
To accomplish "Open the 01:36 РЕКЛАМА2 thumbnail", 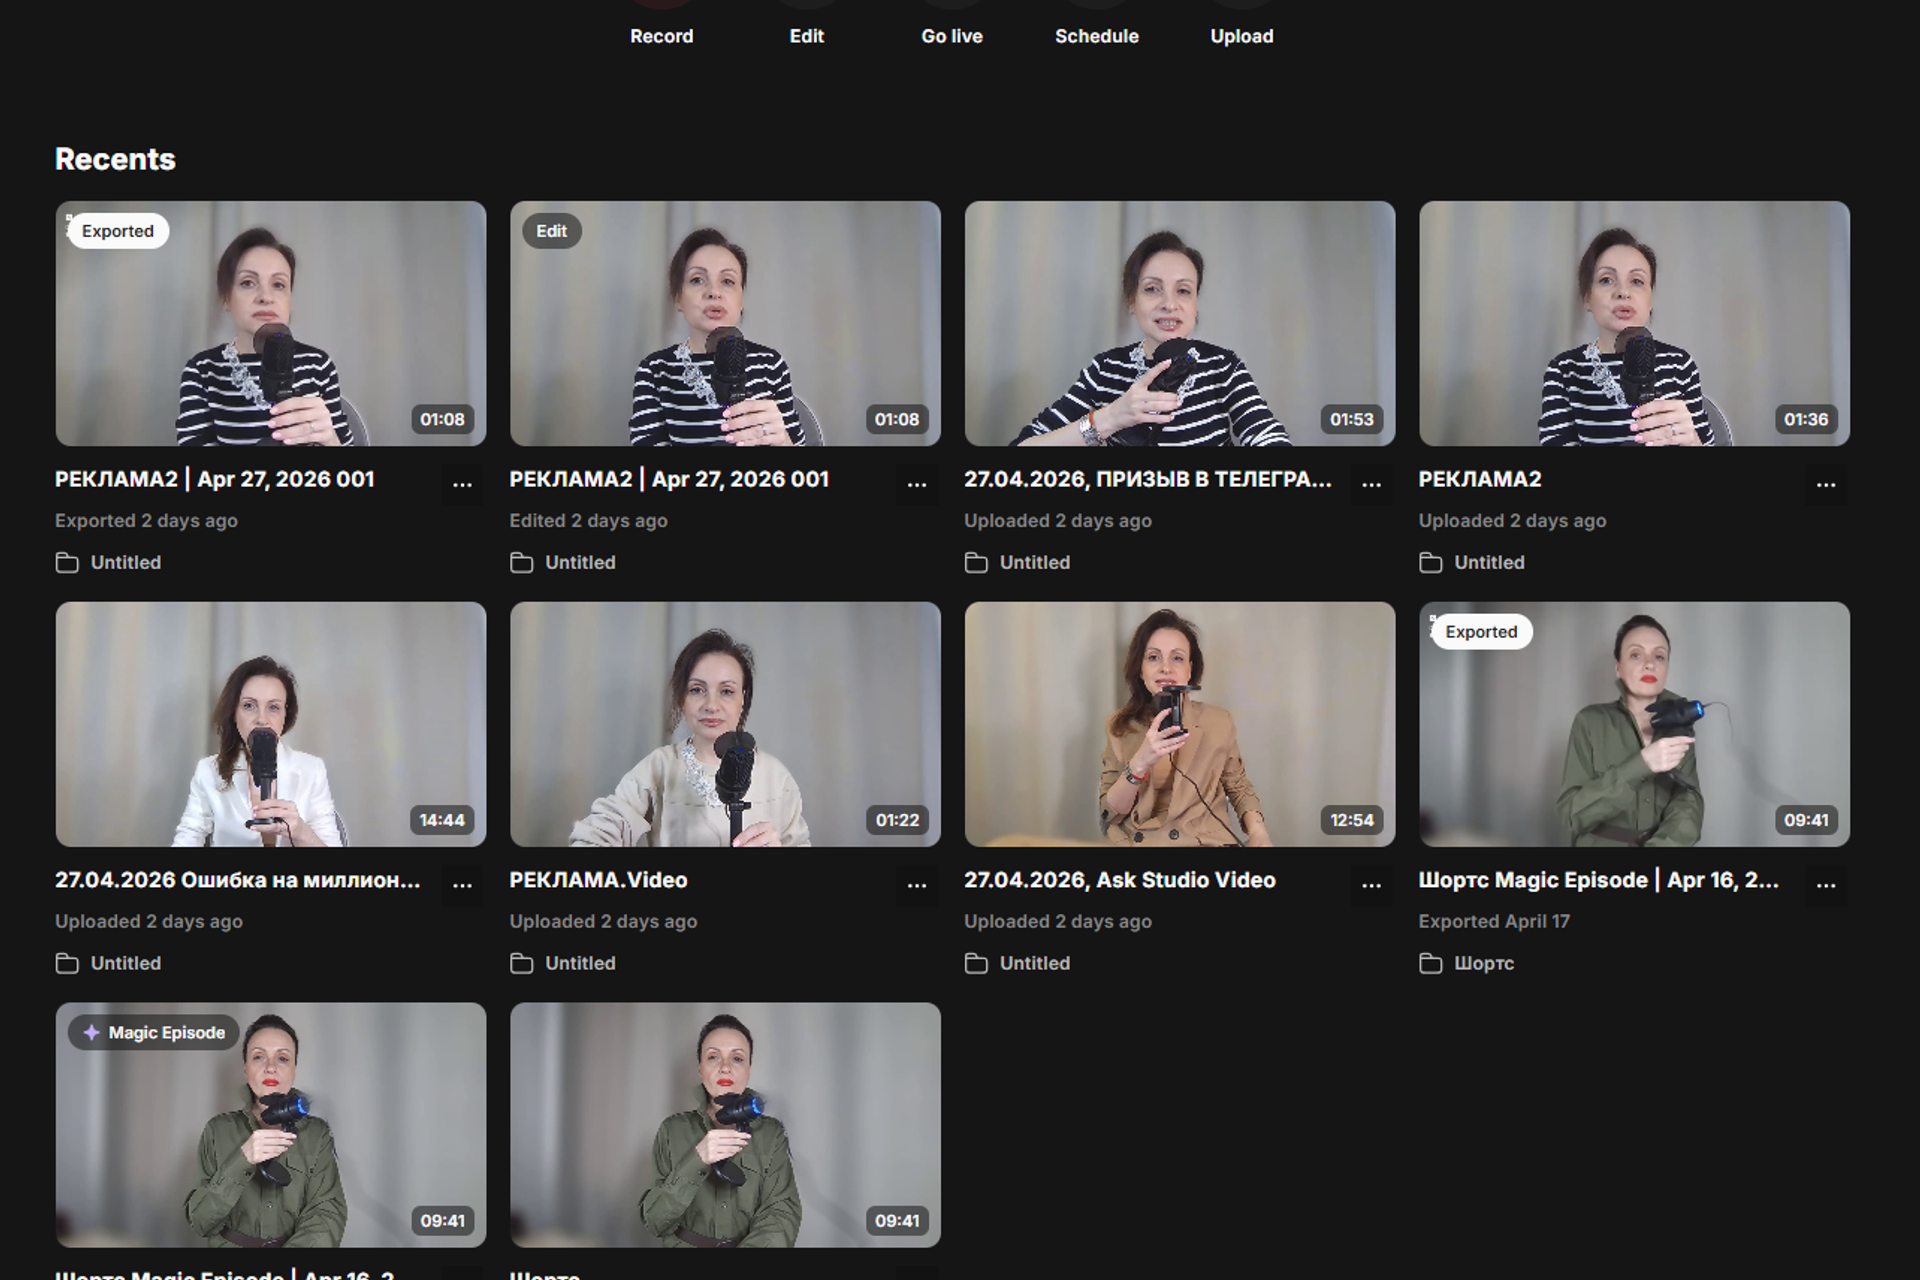I will coord(1634,323).
